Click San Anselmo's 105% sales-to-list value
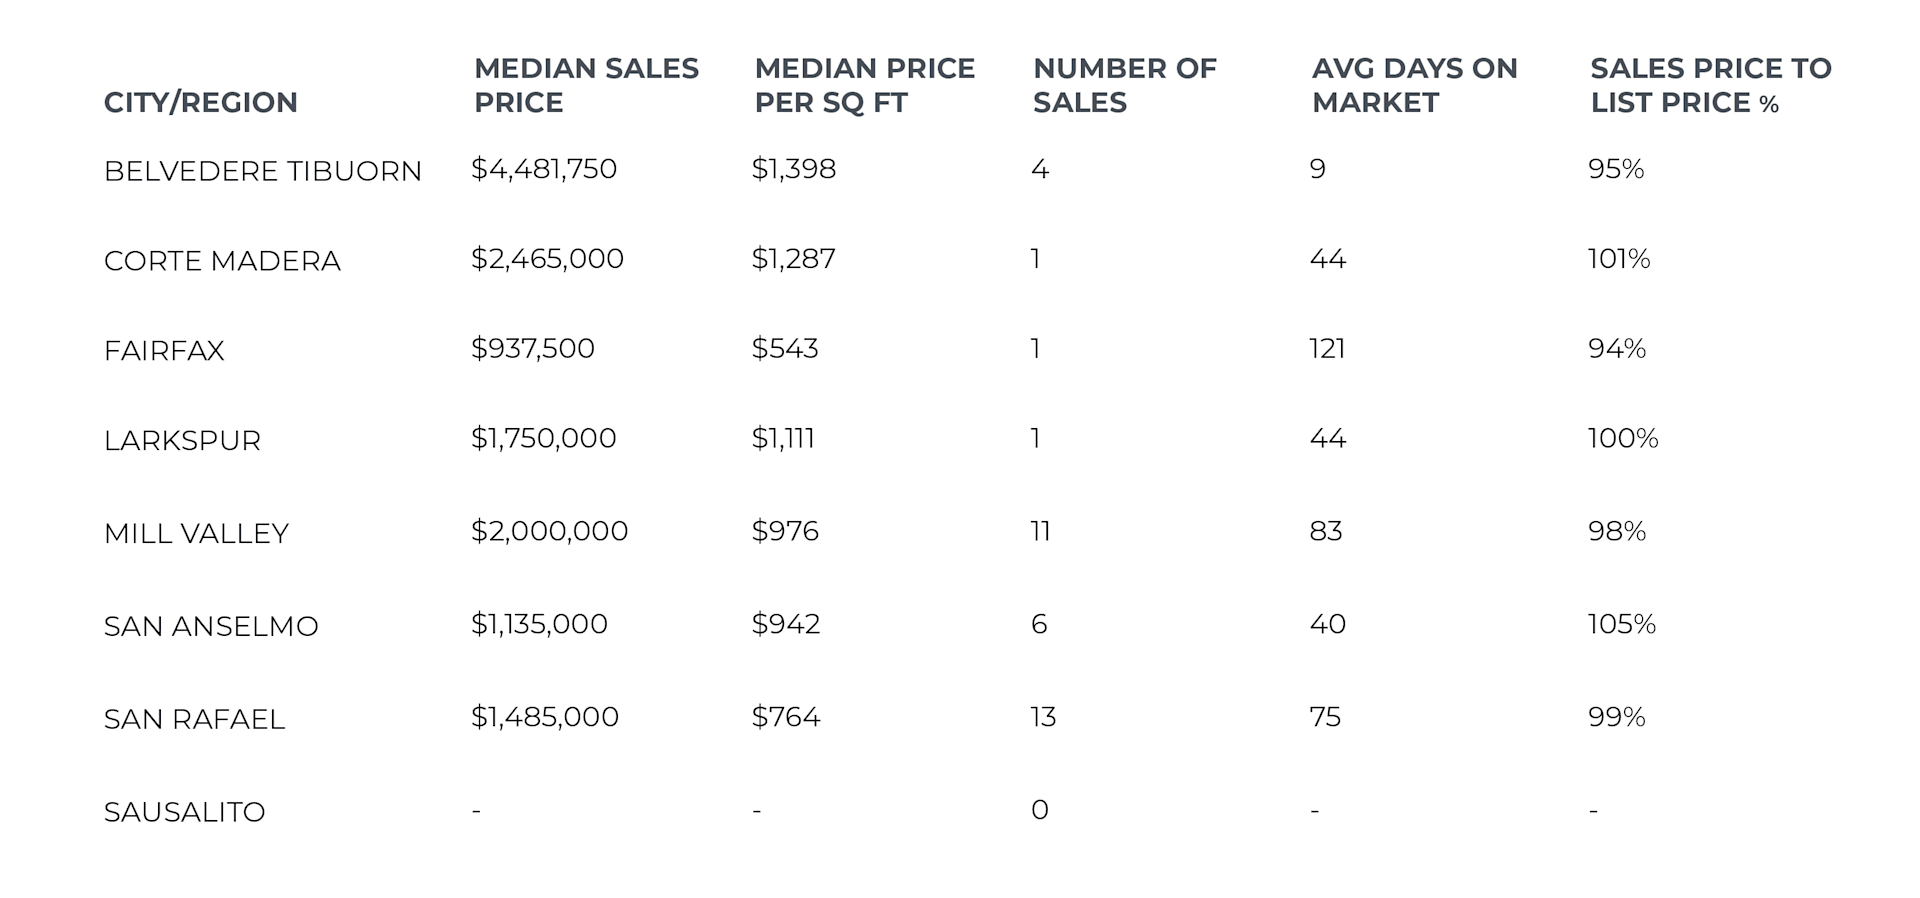 (1621, 624)
